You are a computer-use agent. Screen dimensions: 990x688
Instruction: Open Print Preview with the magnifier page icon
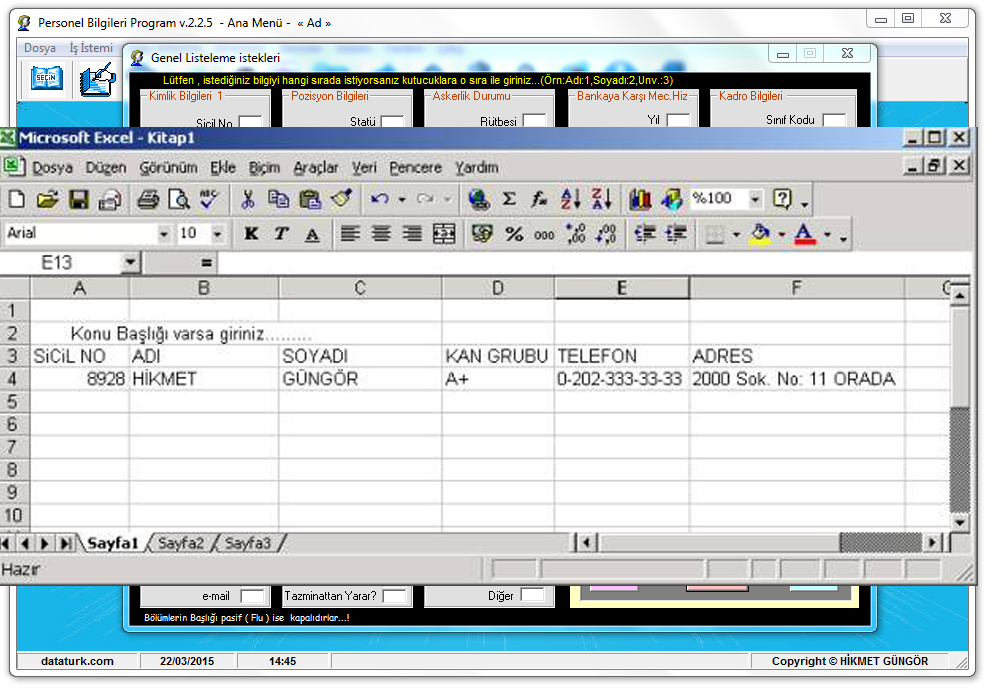[x=179, y=199]
